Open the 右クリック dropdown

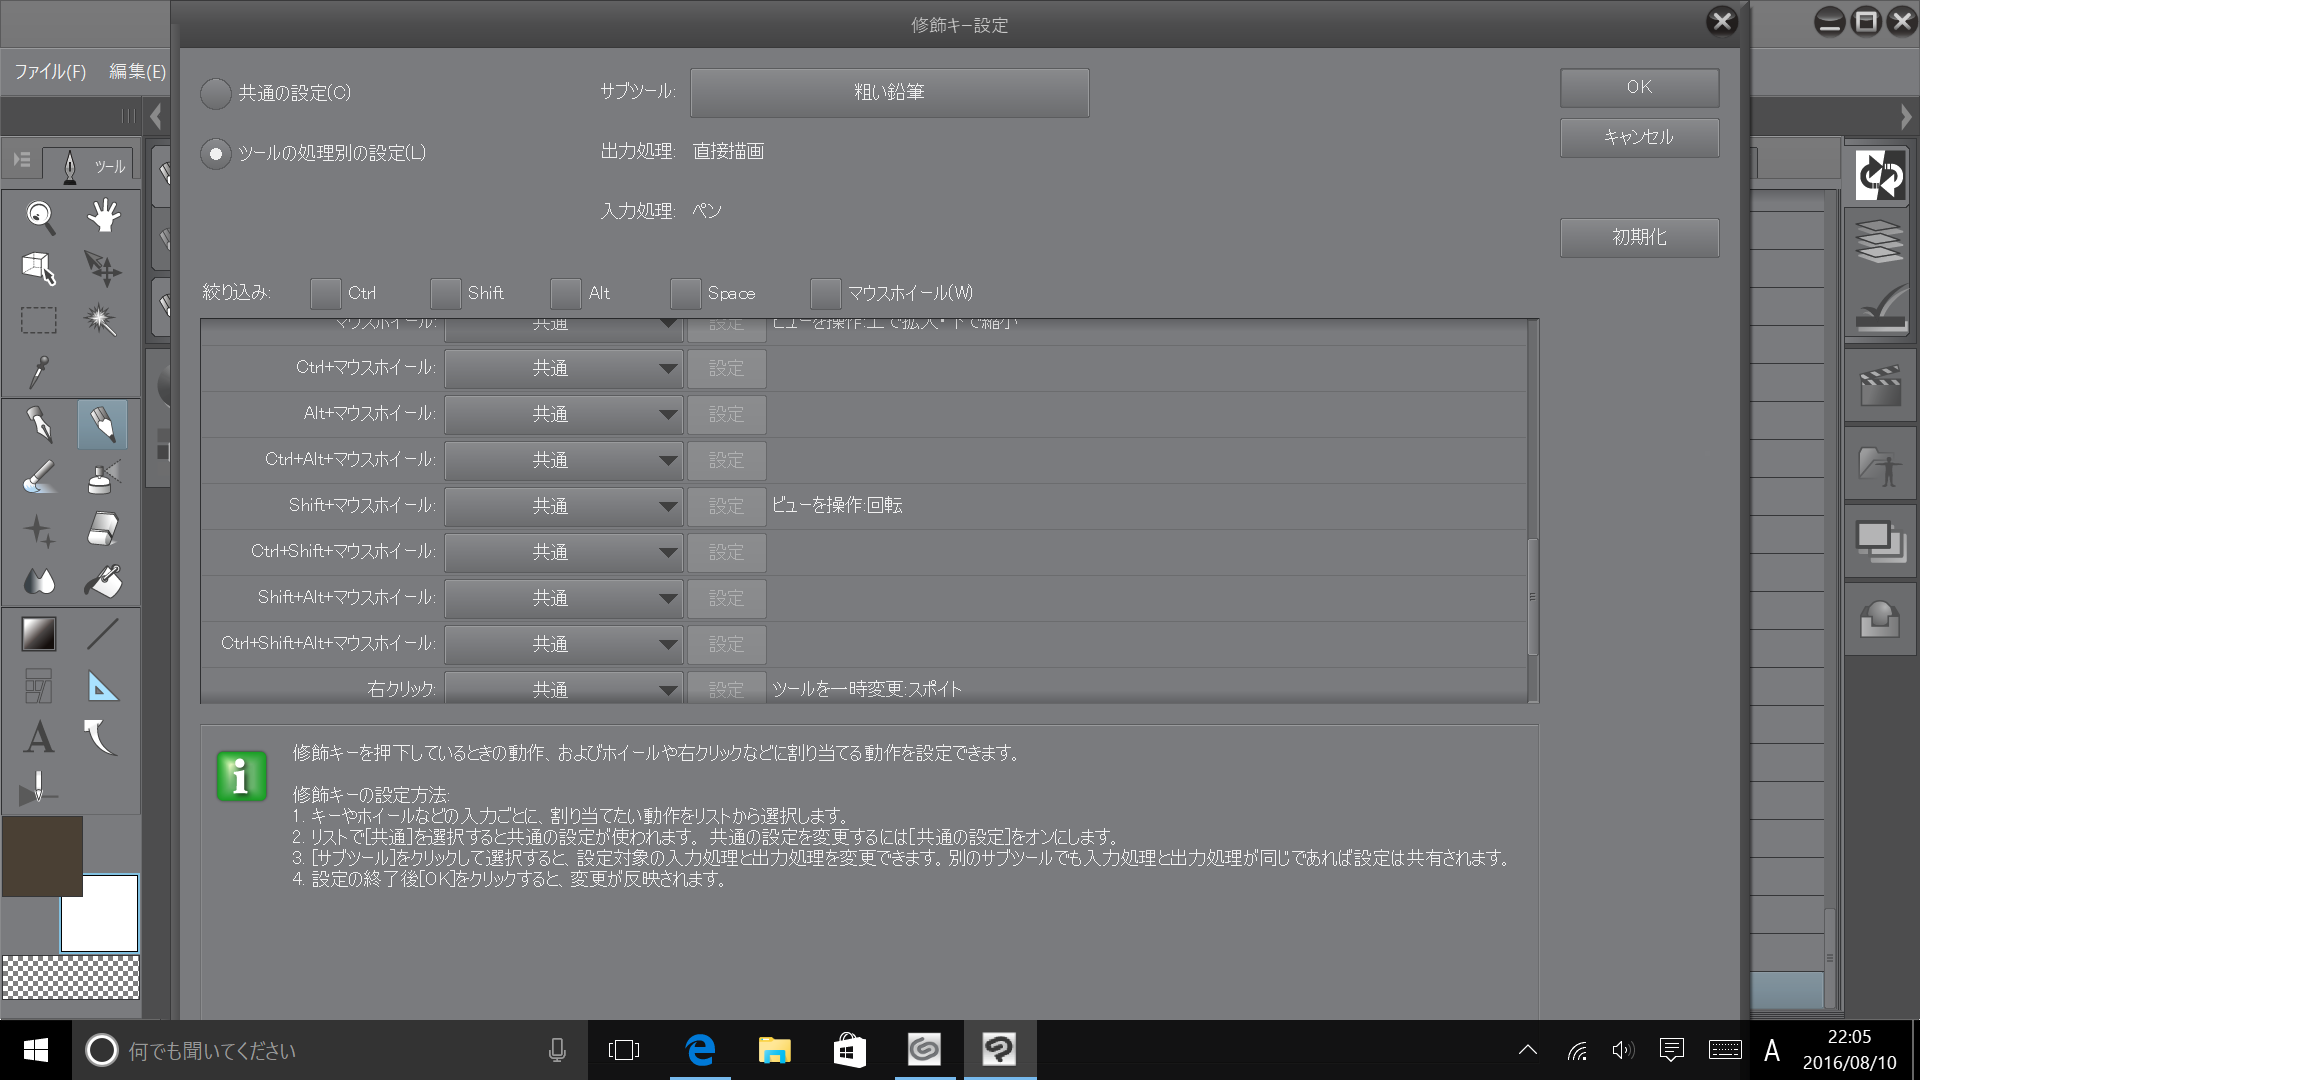(563, 690)
